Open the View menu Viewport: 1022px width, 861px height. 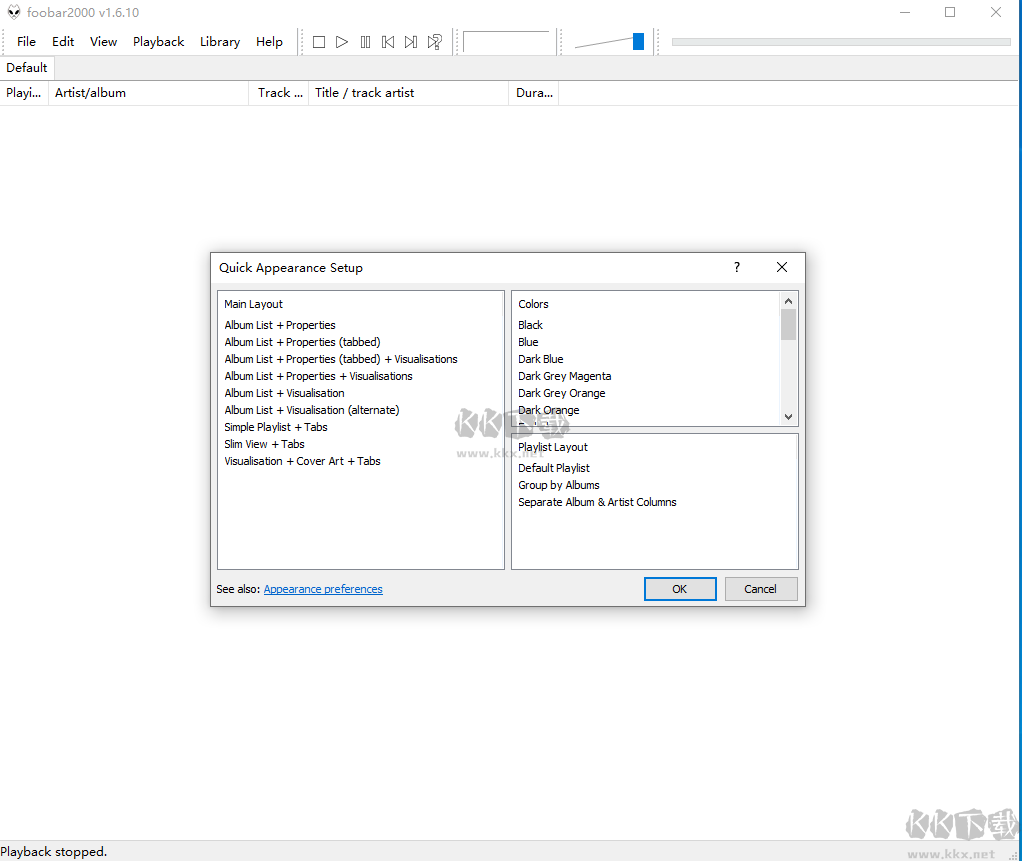click(104, 42)
